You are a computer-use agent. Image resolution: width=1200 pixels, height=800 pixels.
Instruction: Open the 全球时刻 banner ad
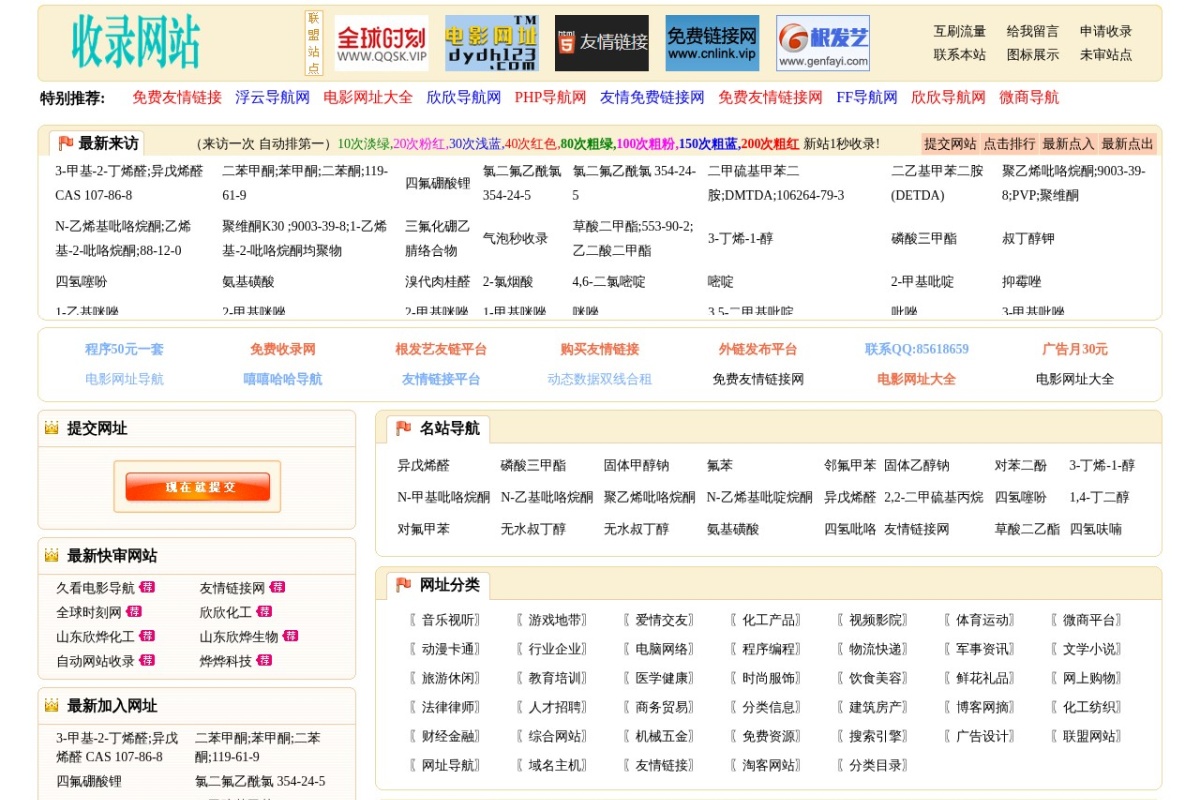coord(380,42)
